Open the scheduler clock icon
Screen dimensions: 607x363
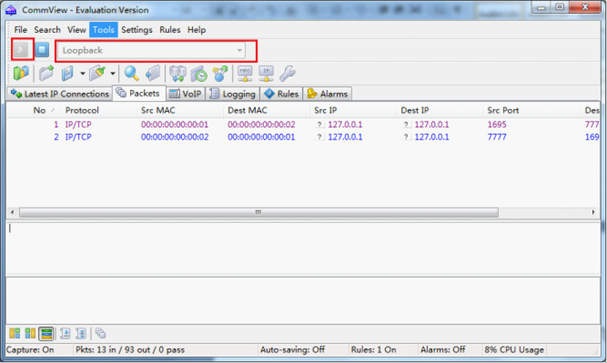199,73
